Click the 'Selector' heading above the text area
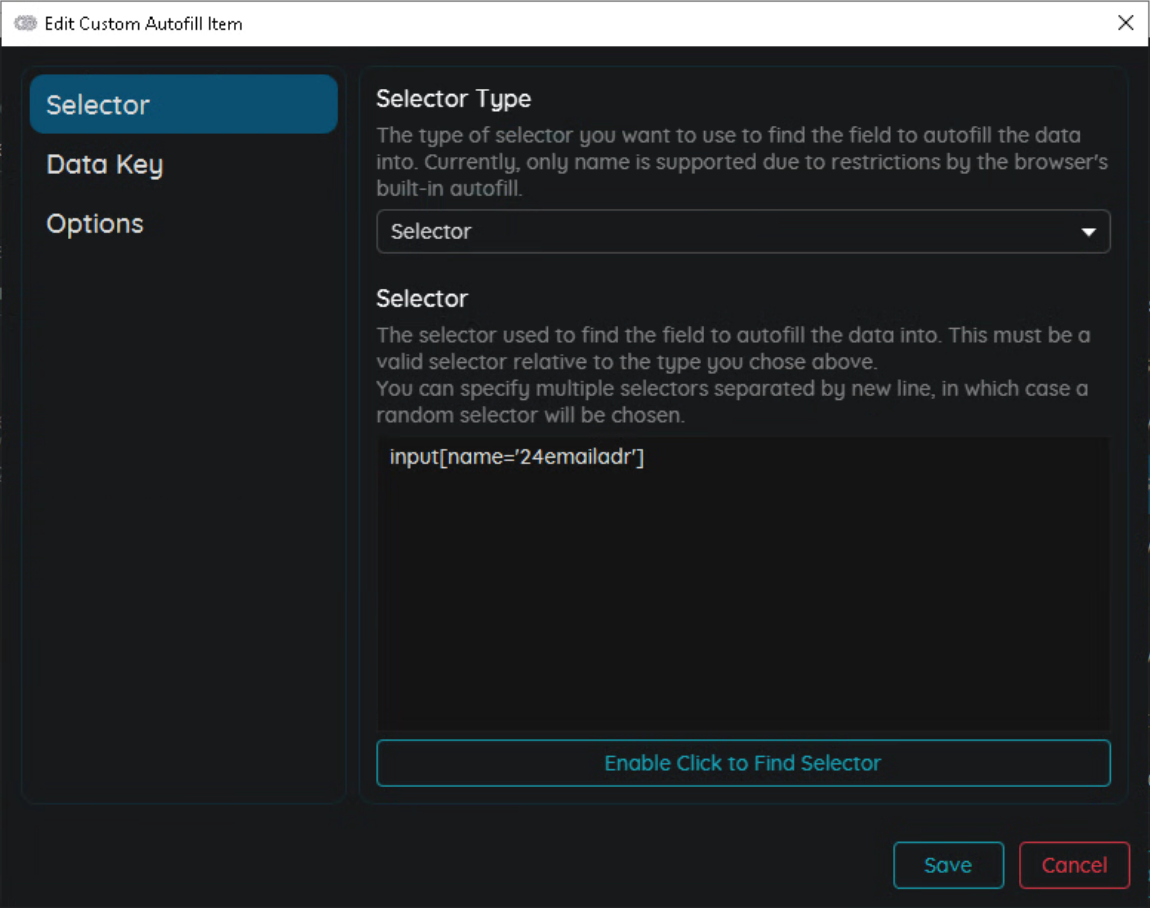The height and width of the screenshot is (908, 1150). click(x=422, y=299)
